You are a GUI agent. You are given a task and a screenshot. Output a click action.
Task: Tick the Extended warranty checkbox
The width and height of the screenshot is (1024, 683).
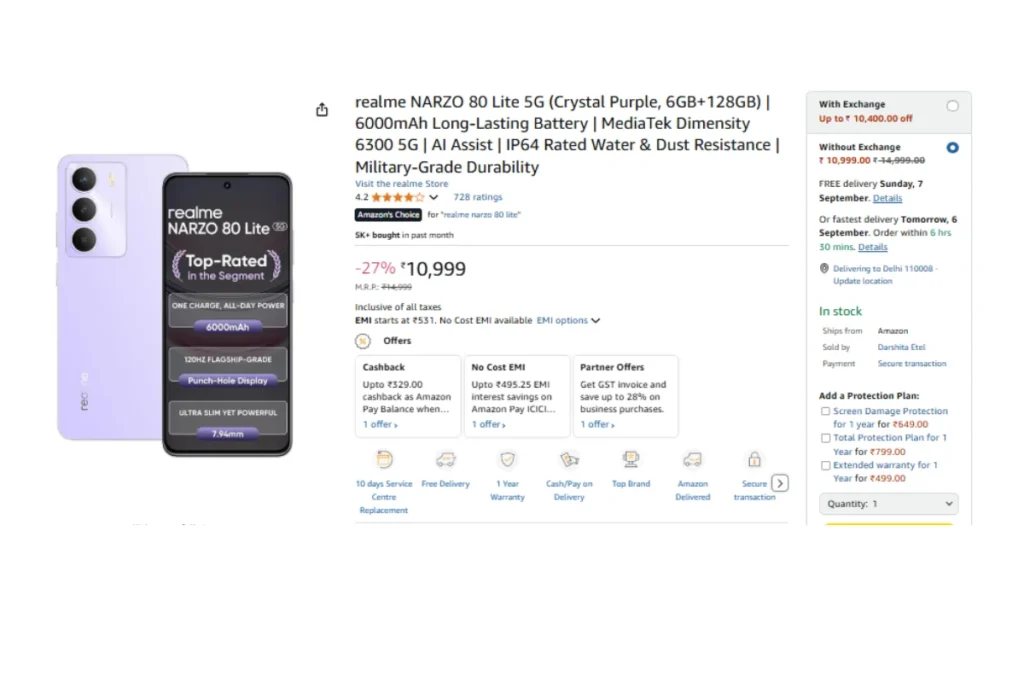click(825, 465)
